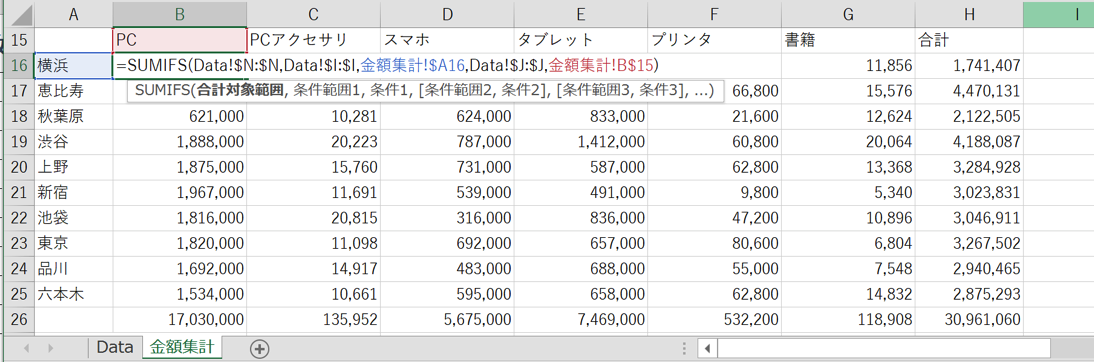Click the 横浜 cell in column A
1094x362 pixels.
click(74, 66)
